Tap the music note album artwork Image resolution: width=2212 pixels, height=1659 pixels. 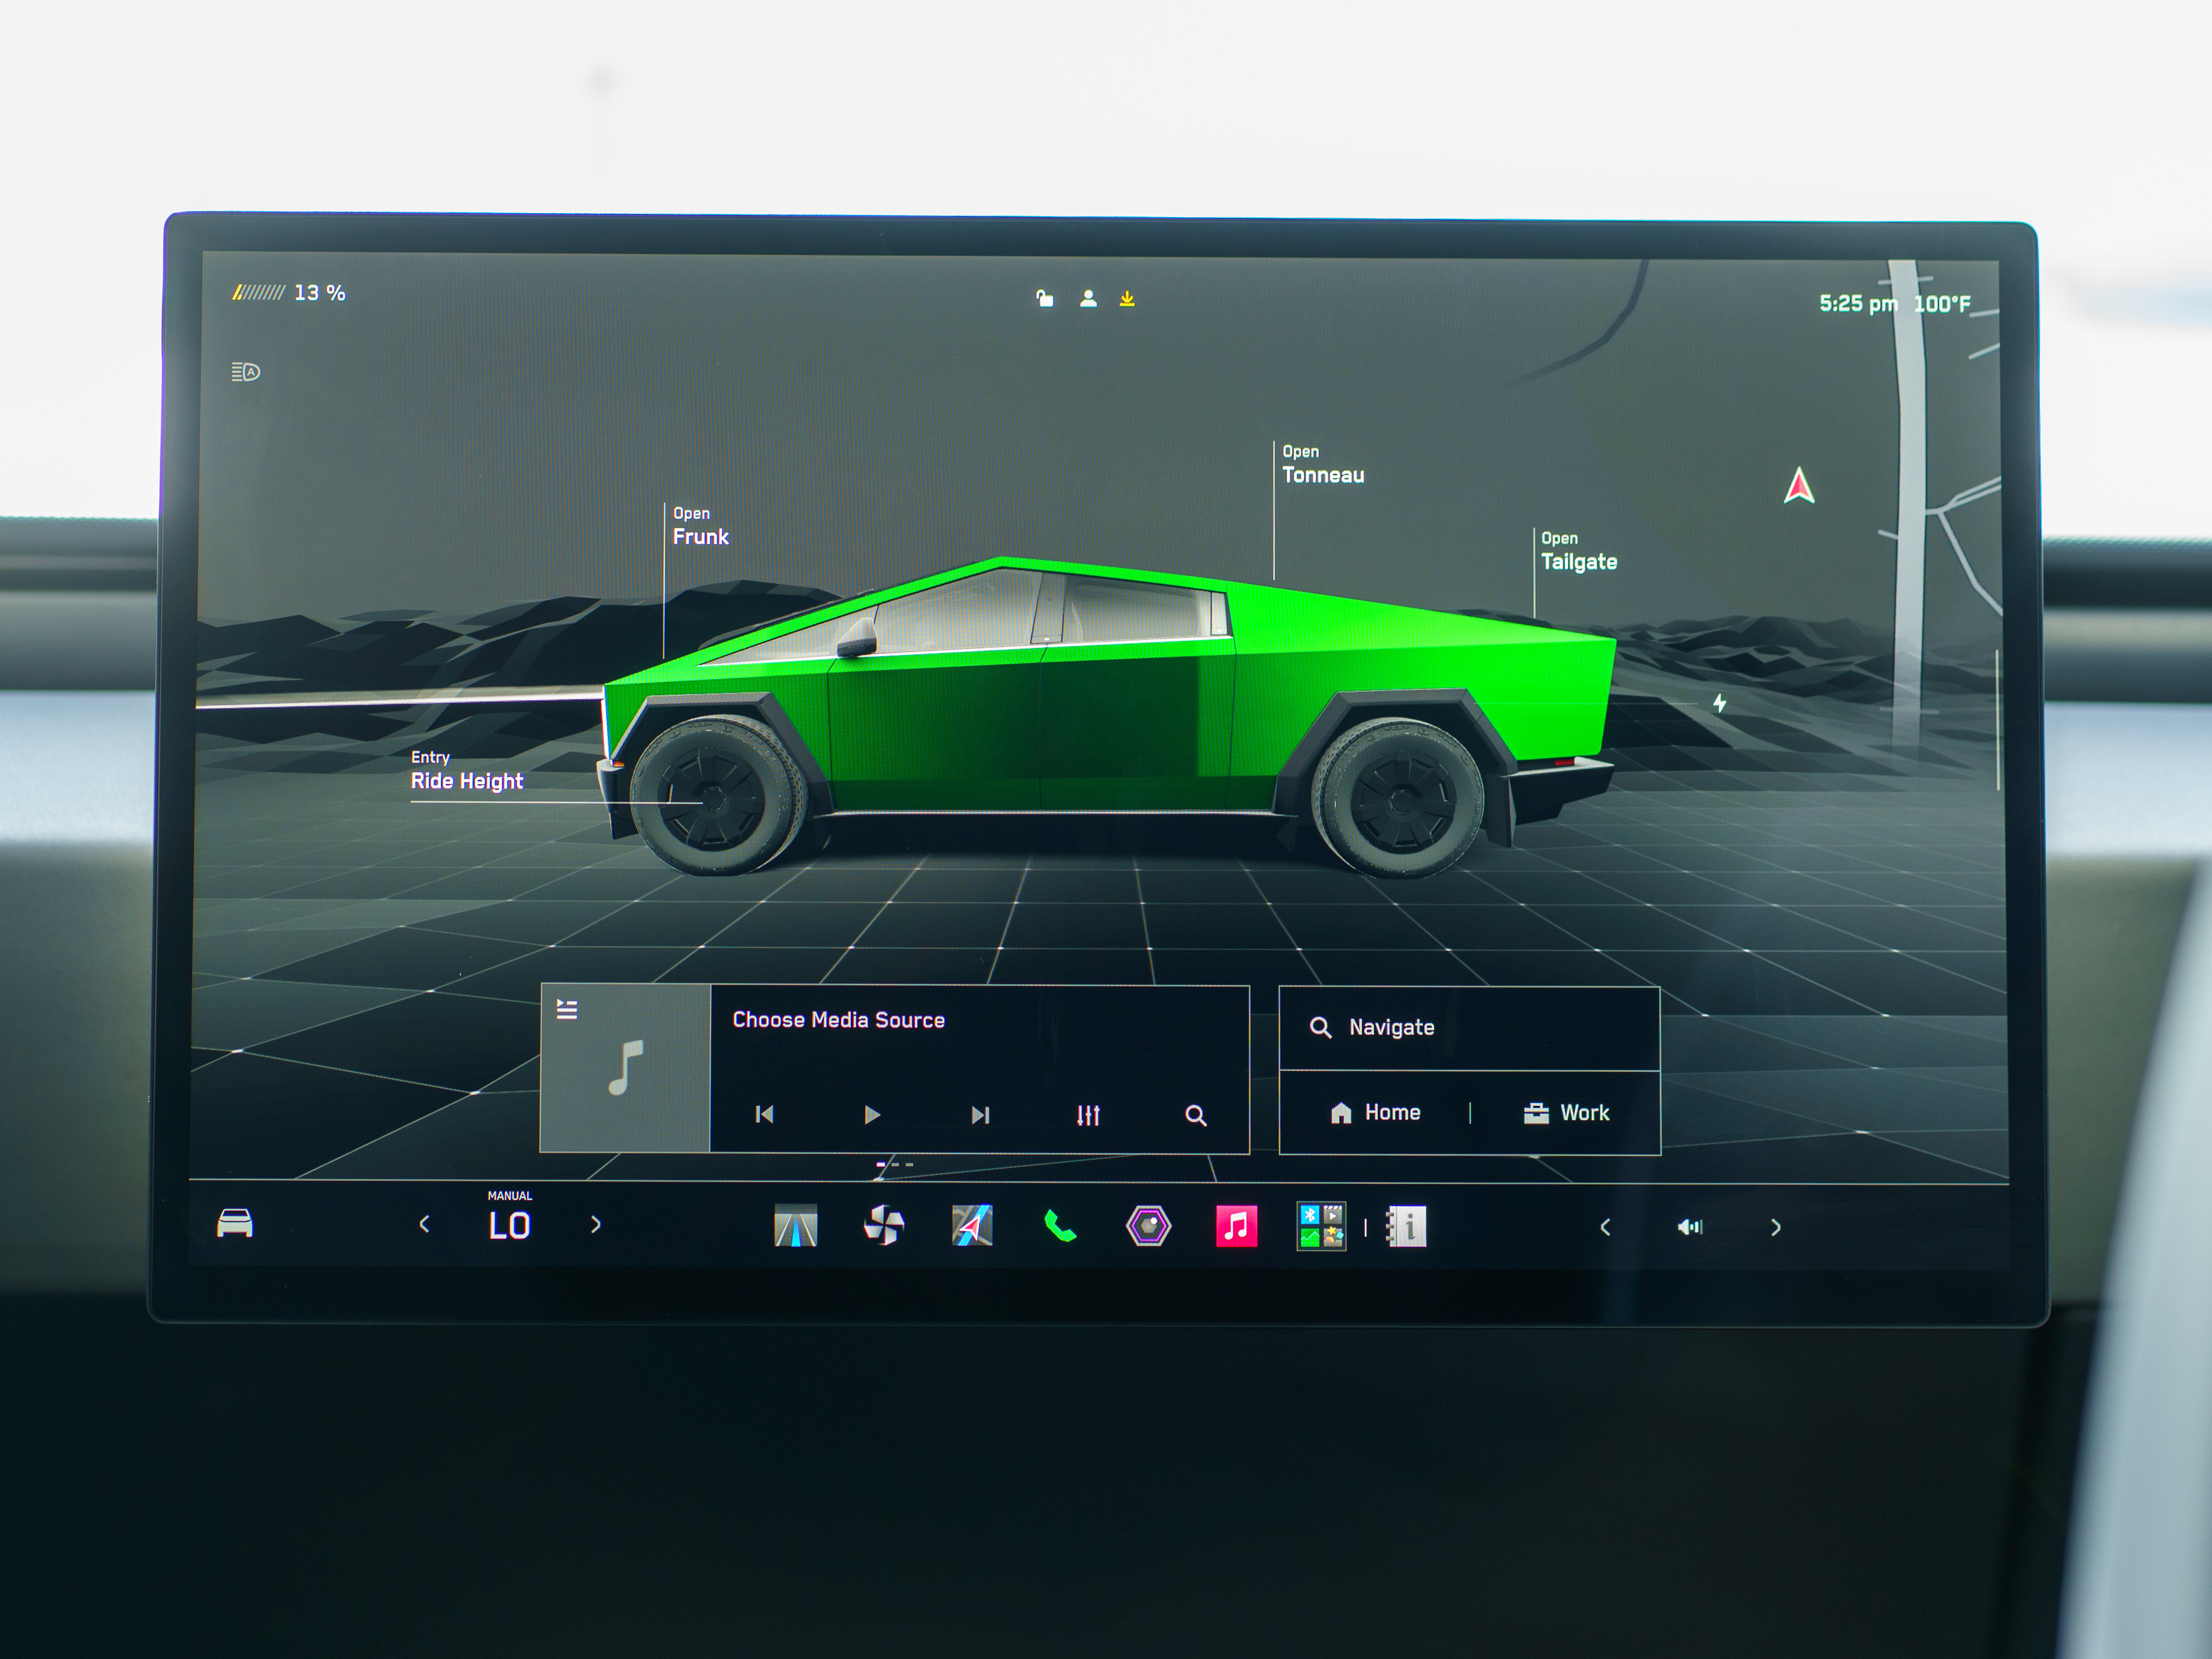coord(626,1069)
